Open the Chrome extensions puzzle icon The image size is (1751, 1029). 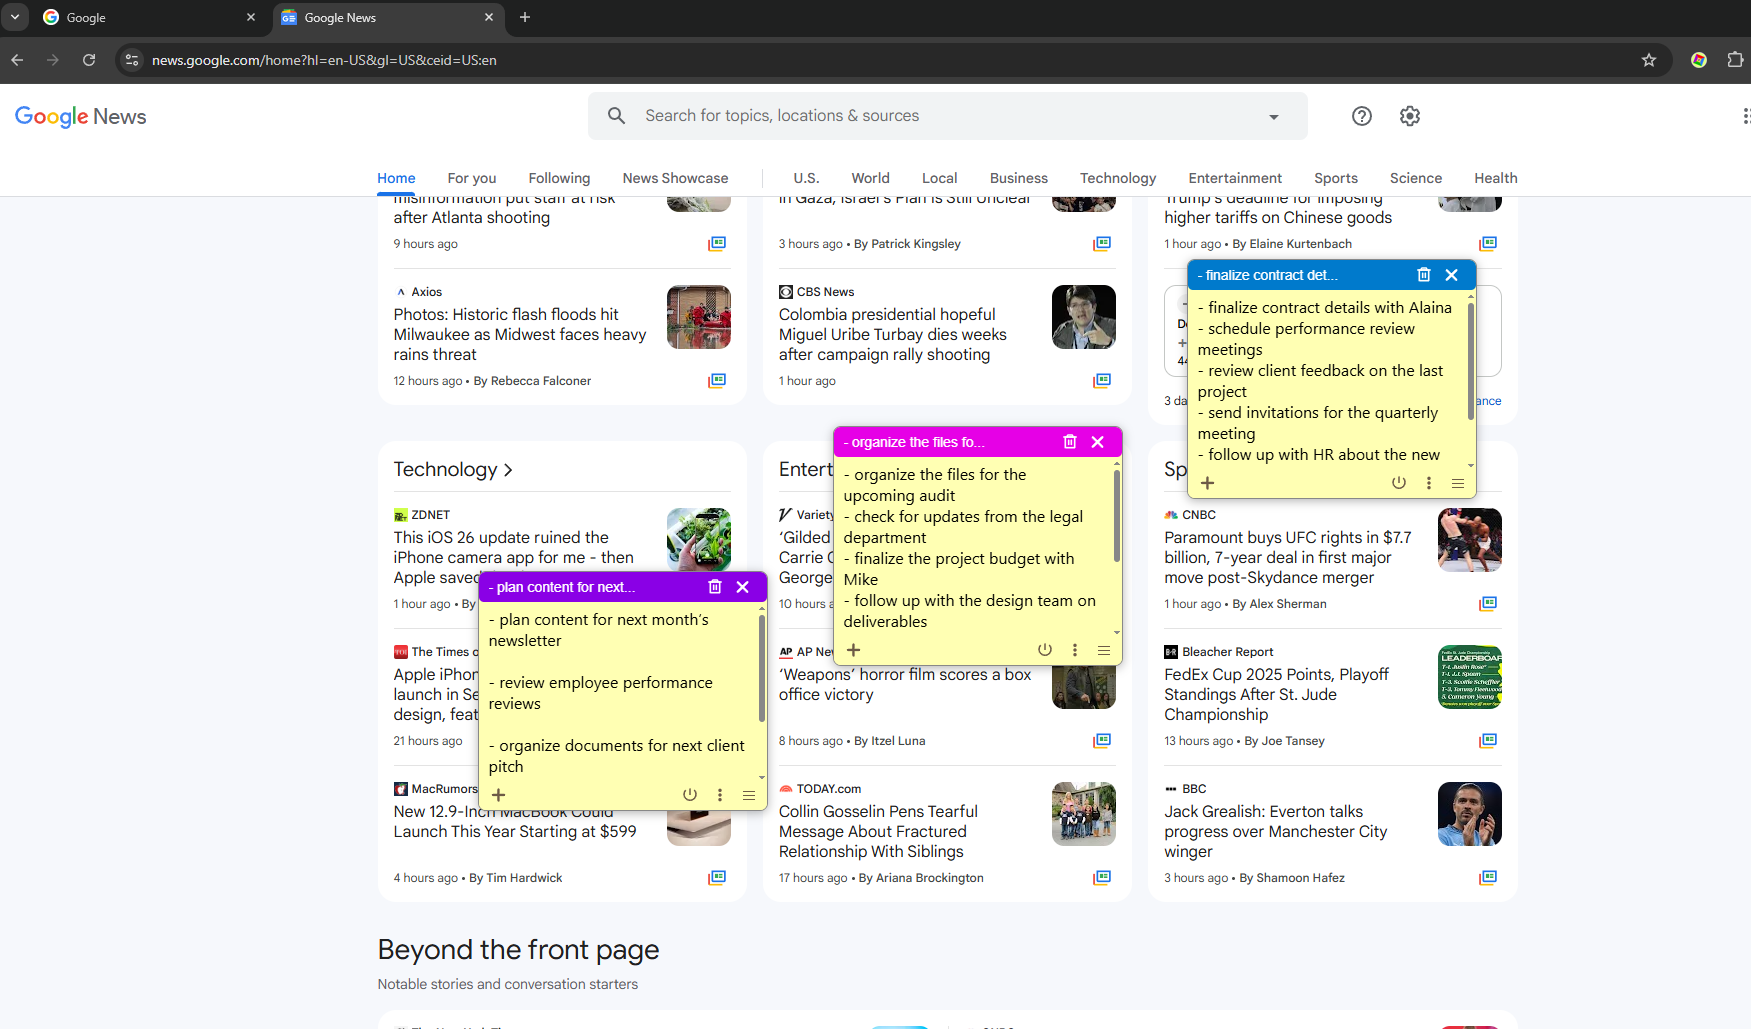tap(1735, 60)
